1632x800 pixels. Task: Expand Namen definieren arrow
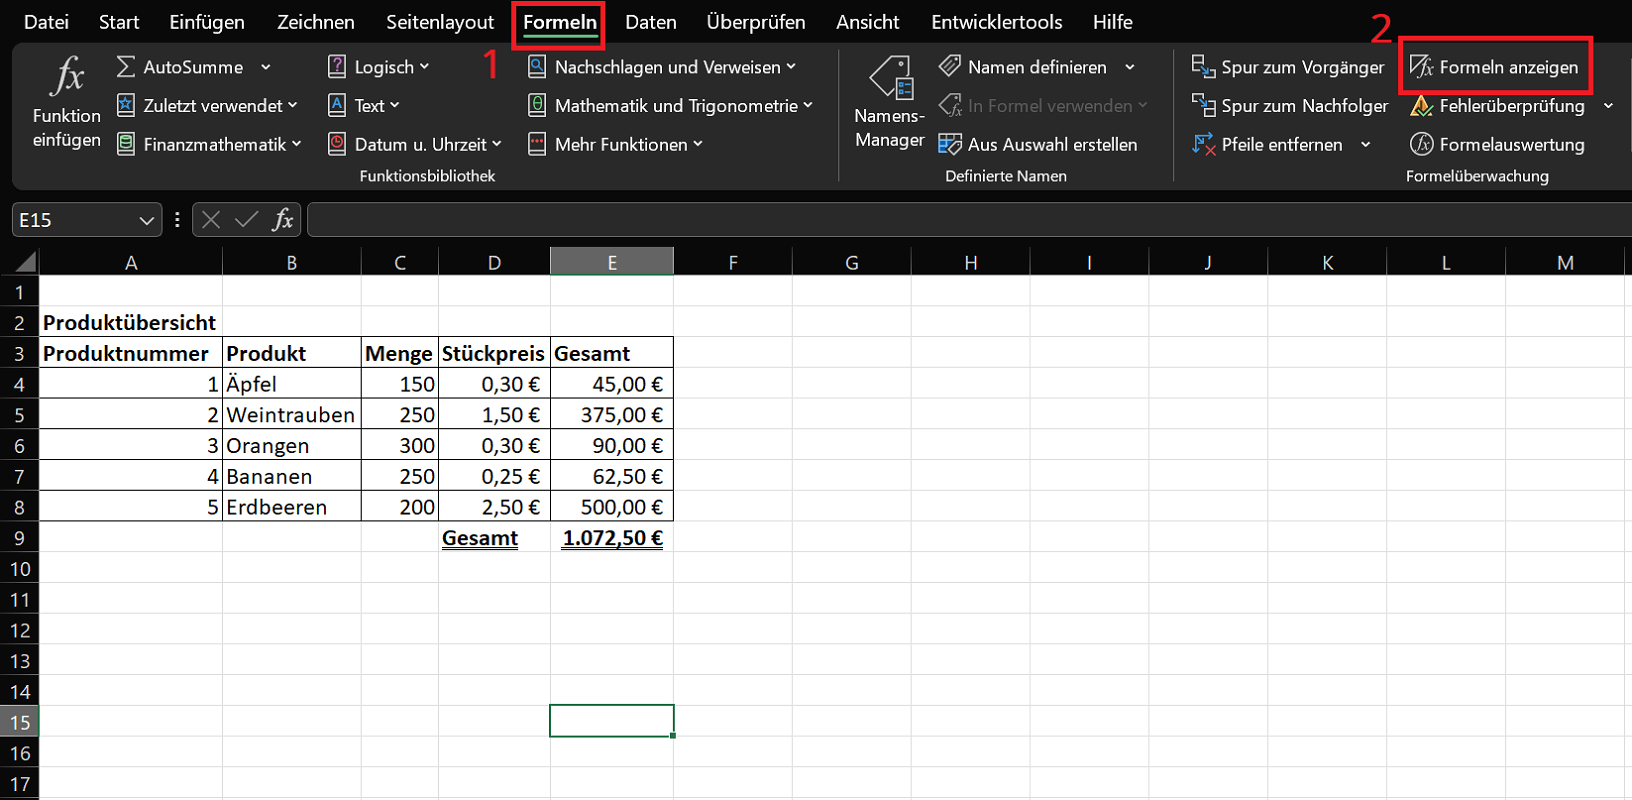tap(1130, 67)
